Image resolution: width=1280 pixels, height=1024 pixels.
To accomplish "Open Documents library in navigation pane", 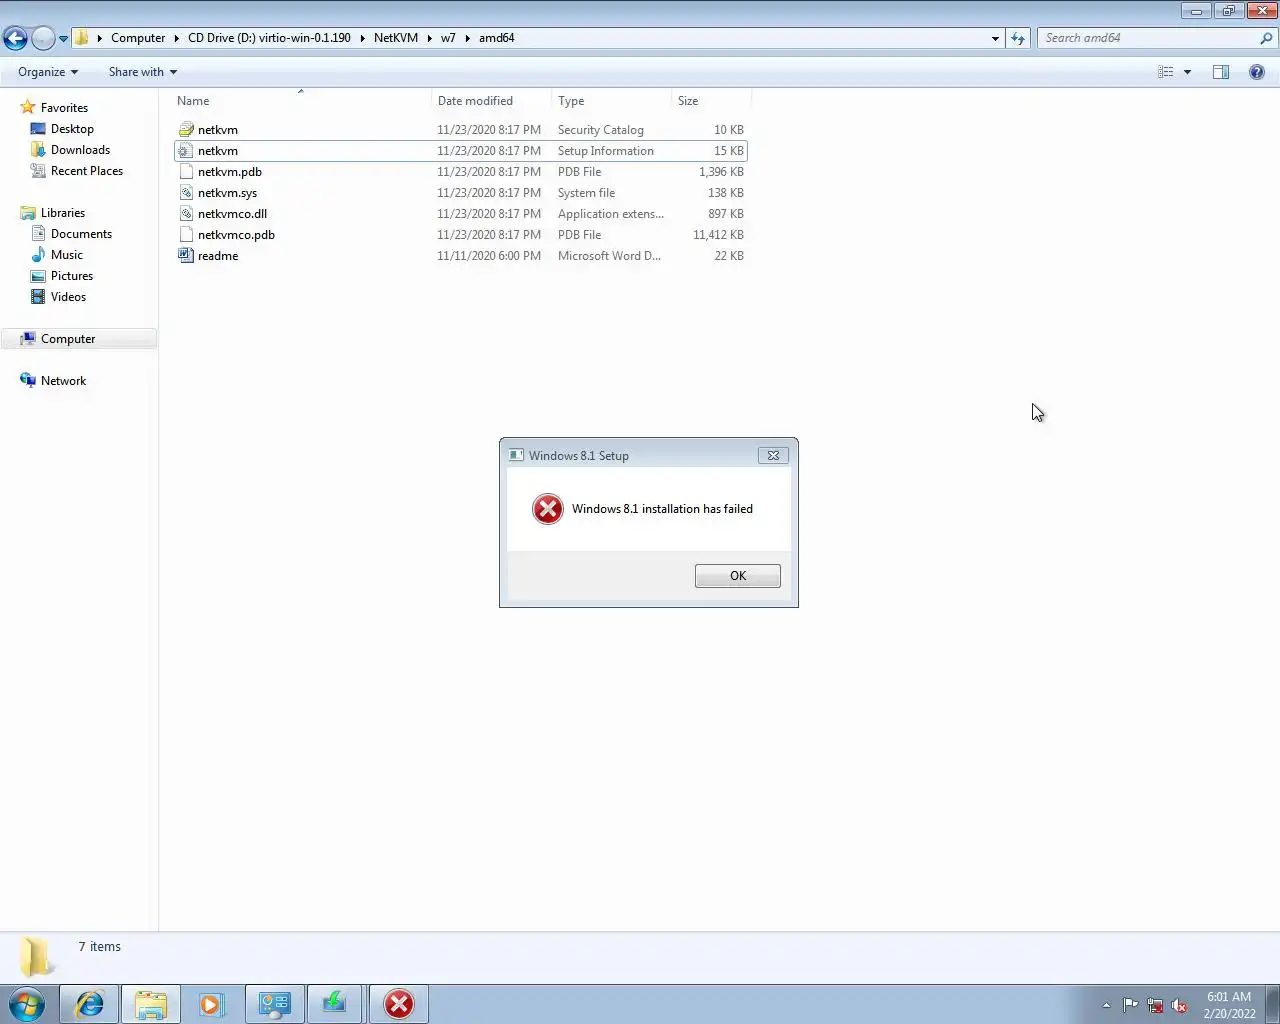I will click(x=81, y=234).
